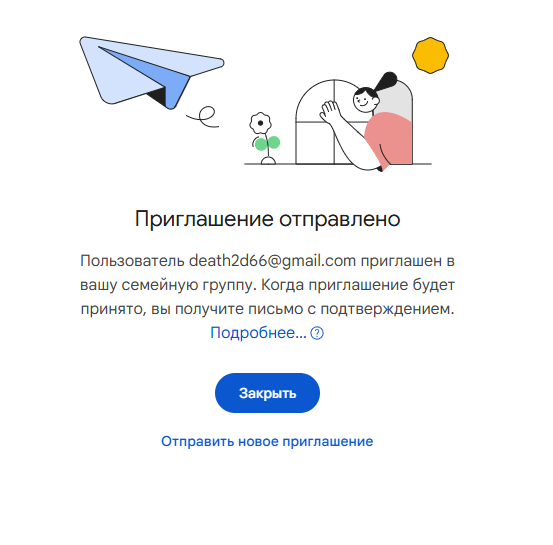Click the smiling woman's face

365,100
